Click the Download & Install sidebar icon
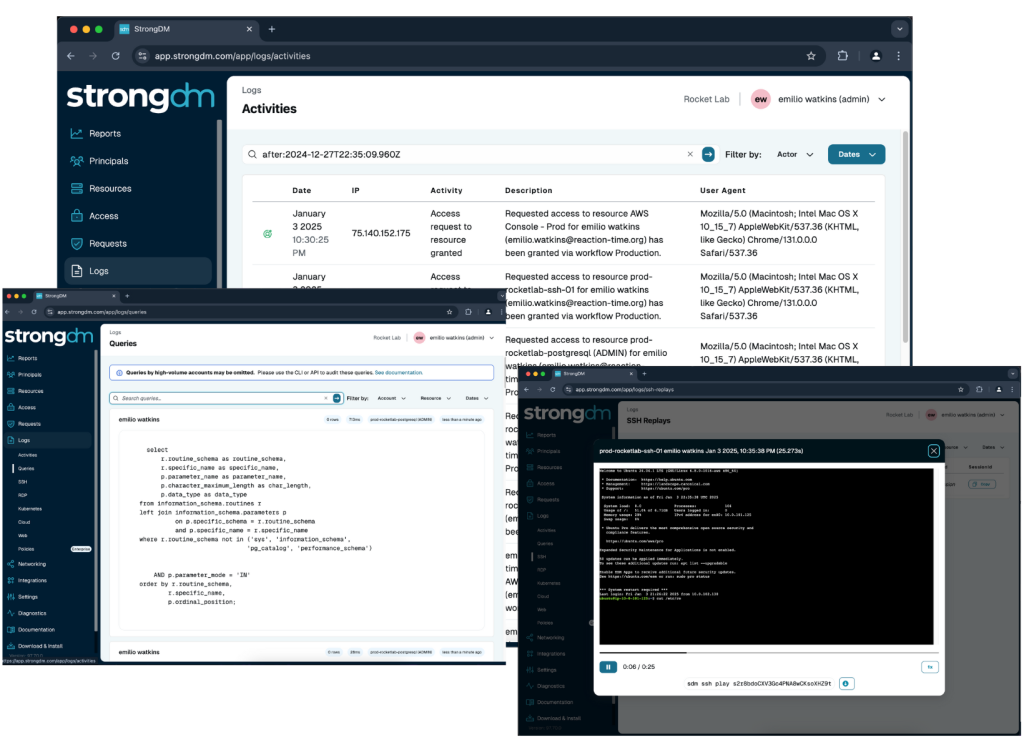 pyautogui.click(x=9, y=645)
